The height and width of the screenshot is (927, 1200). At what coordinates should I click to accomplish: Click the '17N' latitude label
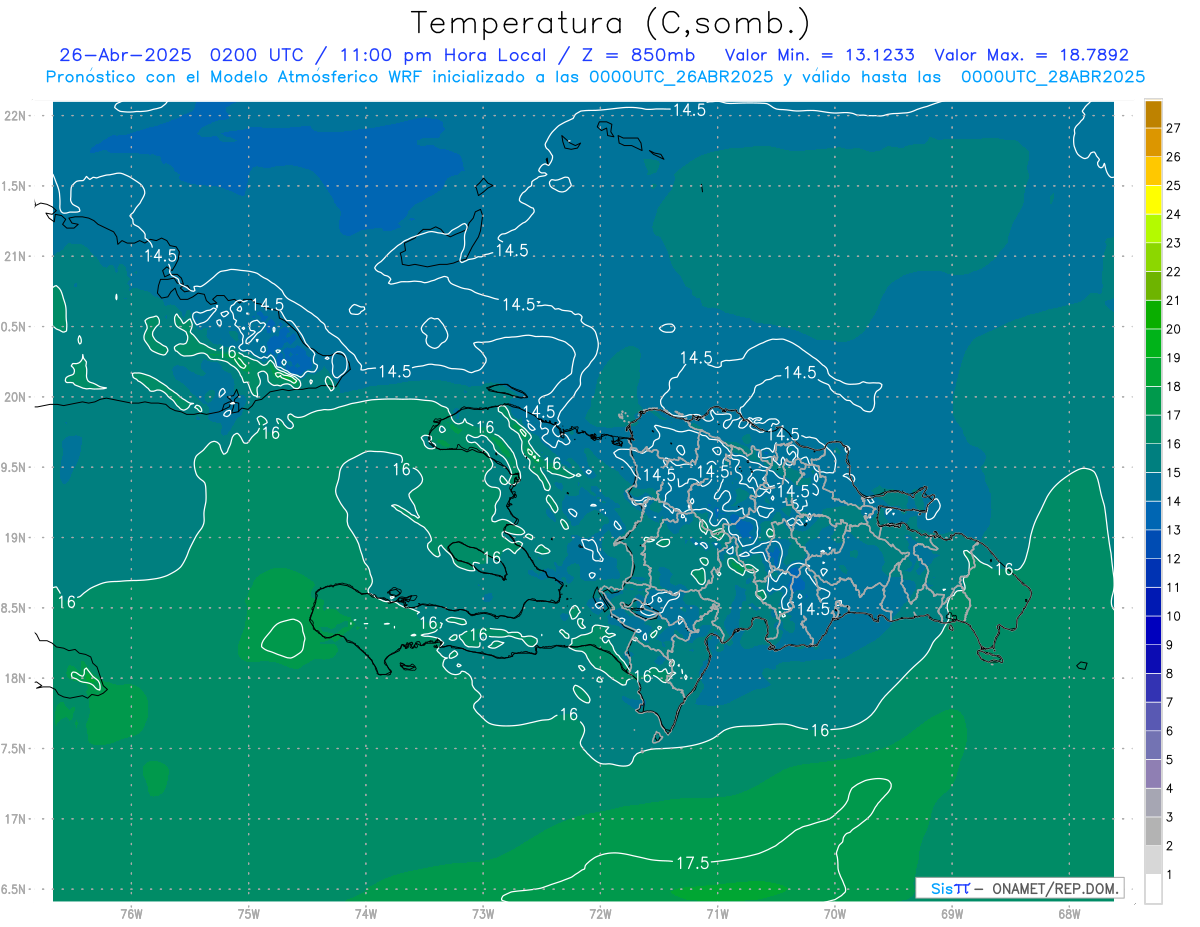tap(17, 819)
